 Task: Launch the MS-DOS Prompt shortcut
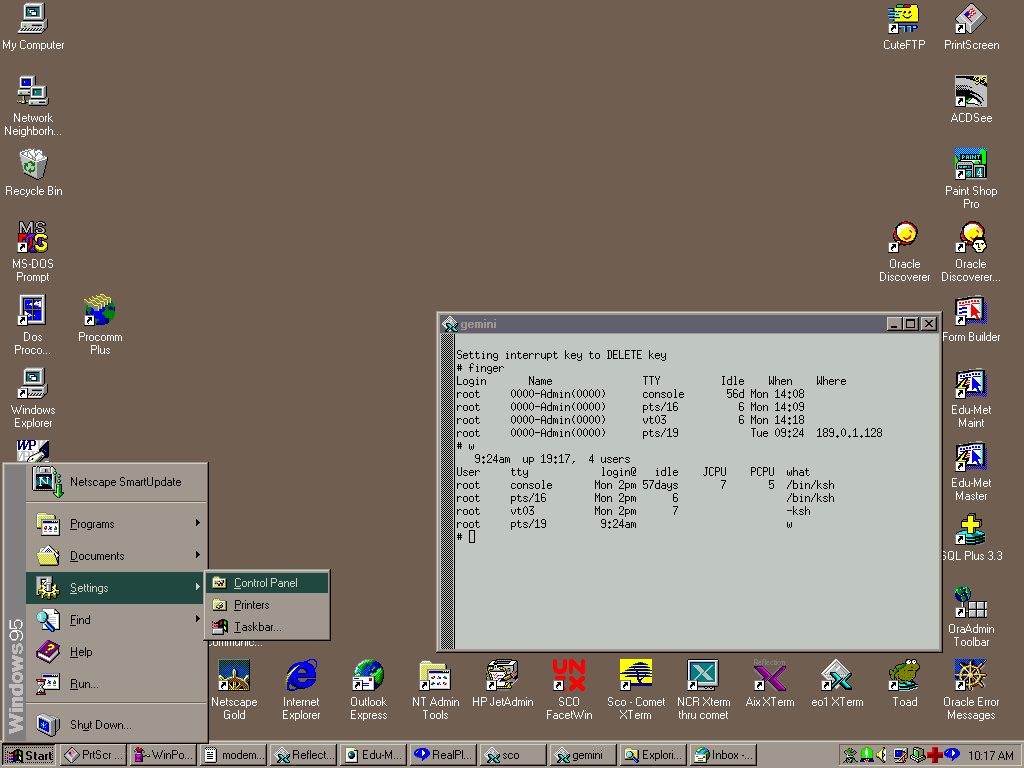point(33,251)
